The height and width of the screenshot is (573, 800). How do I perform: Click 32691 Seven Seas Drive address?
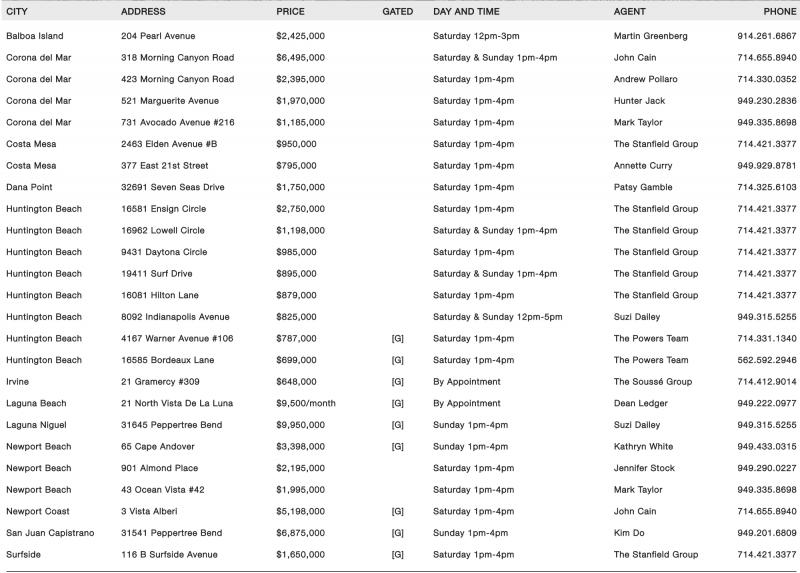click(173, 187)
